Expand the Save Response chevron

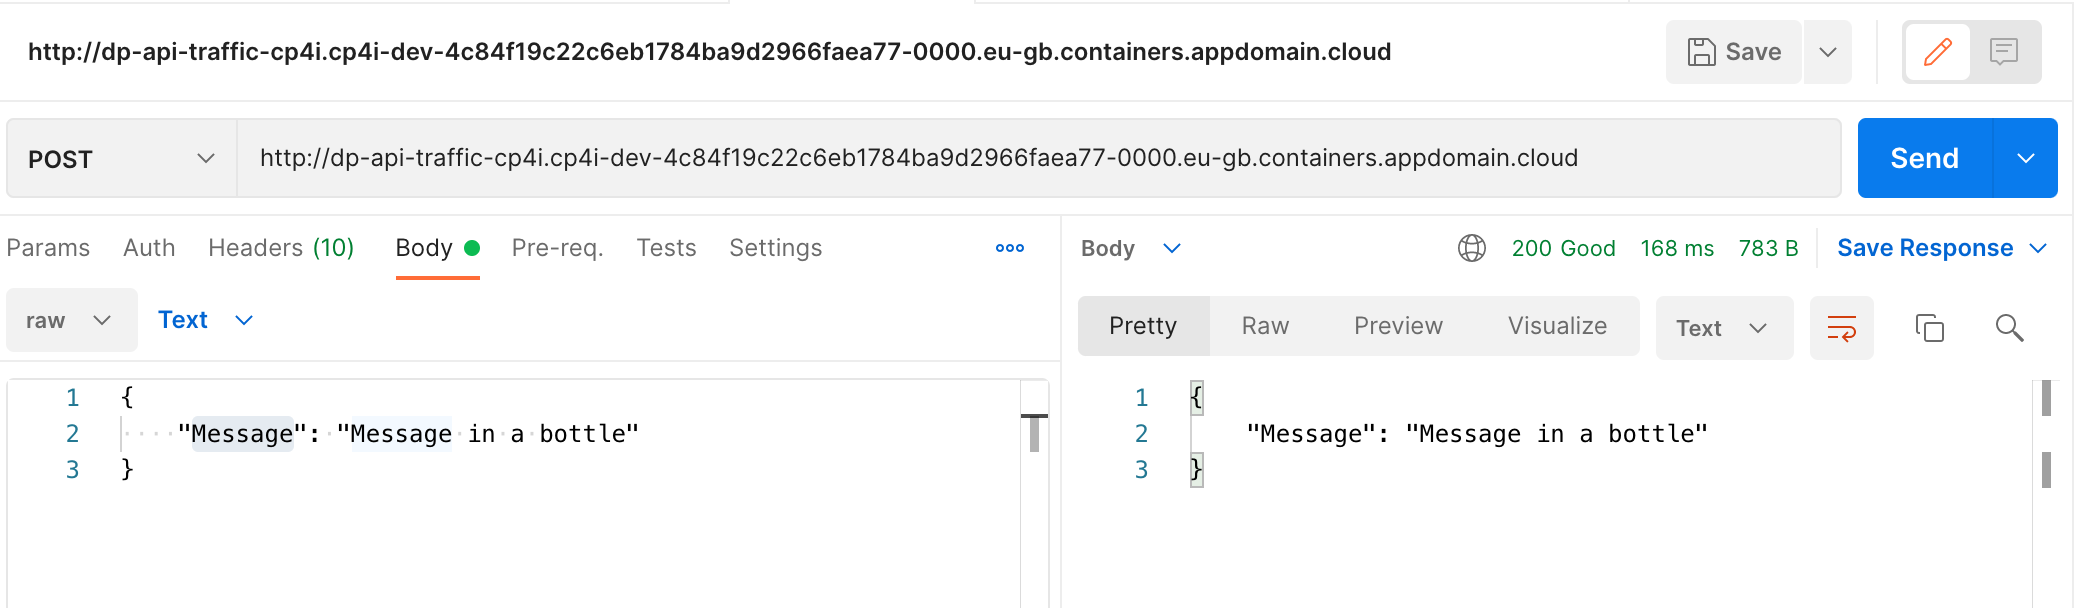click(x=2038, y=248)
